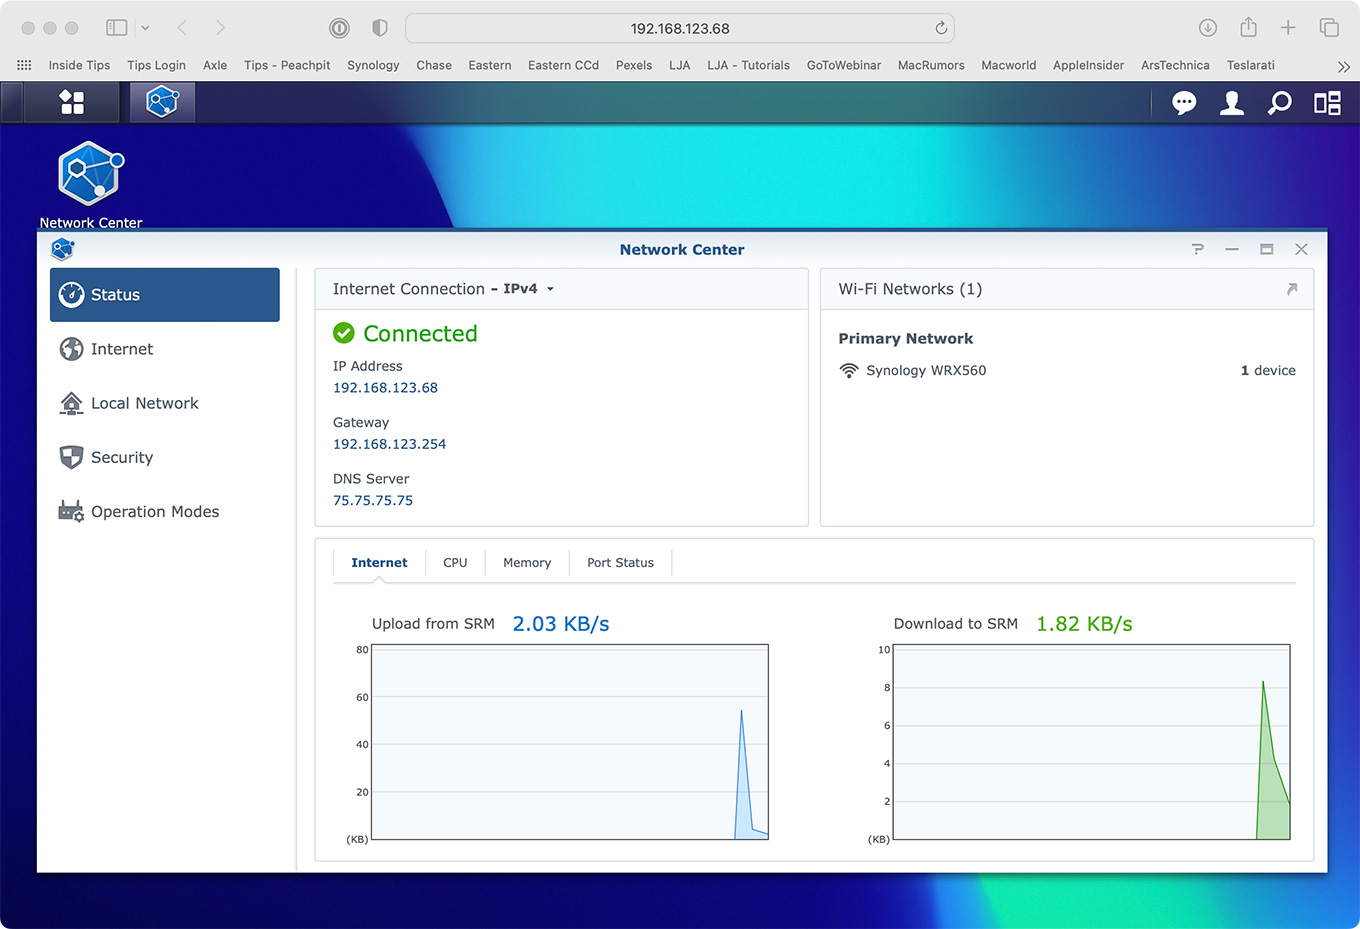Show more bookmarks overflow chevron

pyautogui.click(x=1343, y=66)
